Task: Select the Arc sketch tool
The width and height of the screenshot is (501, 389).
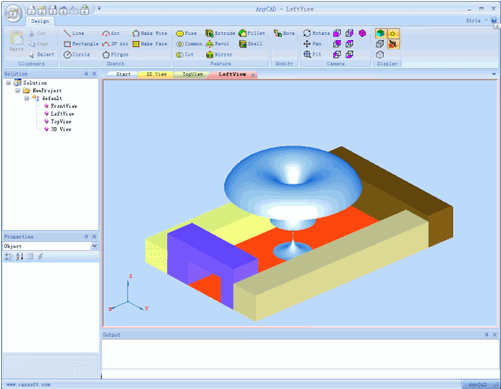Action: [x=111, y=33]
